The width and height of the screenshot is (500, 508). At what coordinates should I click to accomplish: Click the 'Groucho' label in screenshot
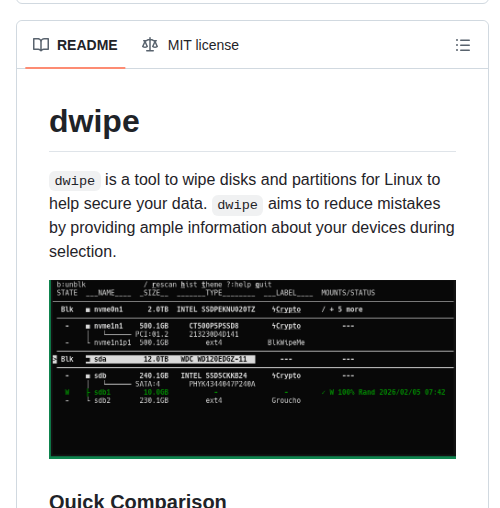click(x=286, y=400)
